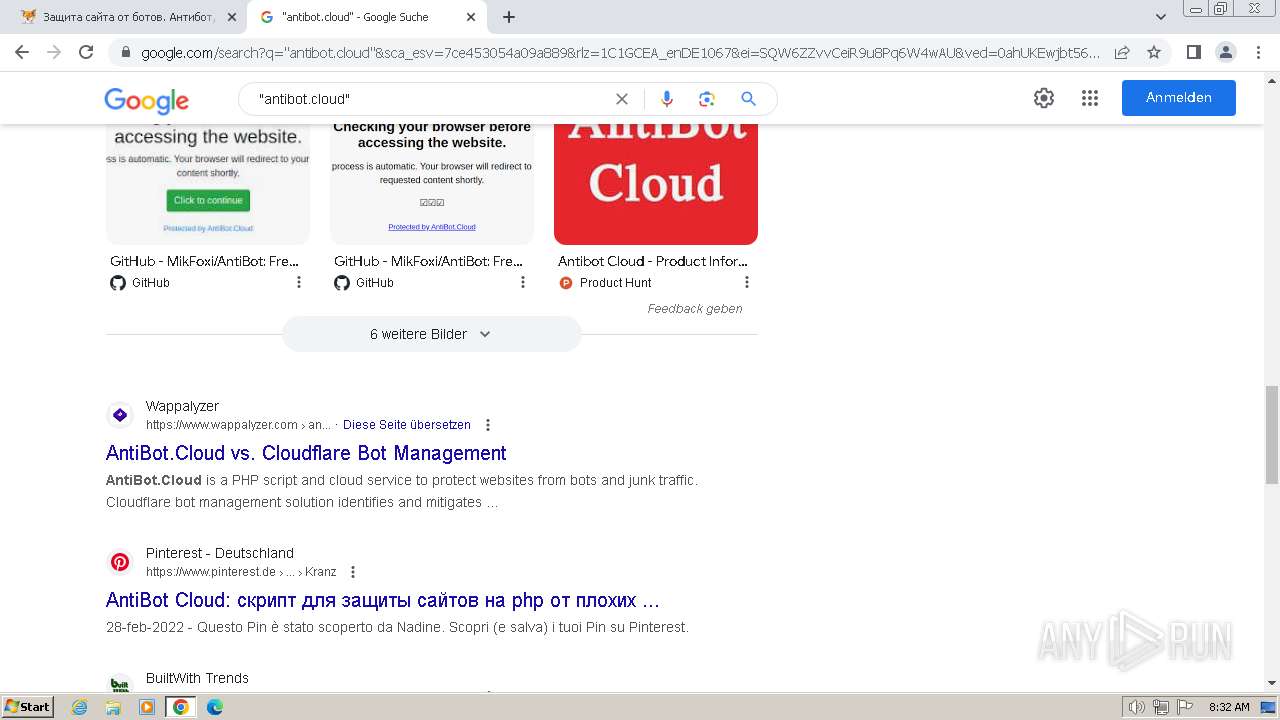Open first GitHub - MikFoxi/AntiBot image title
The image size is (1280, 720).
coord(204,261)
